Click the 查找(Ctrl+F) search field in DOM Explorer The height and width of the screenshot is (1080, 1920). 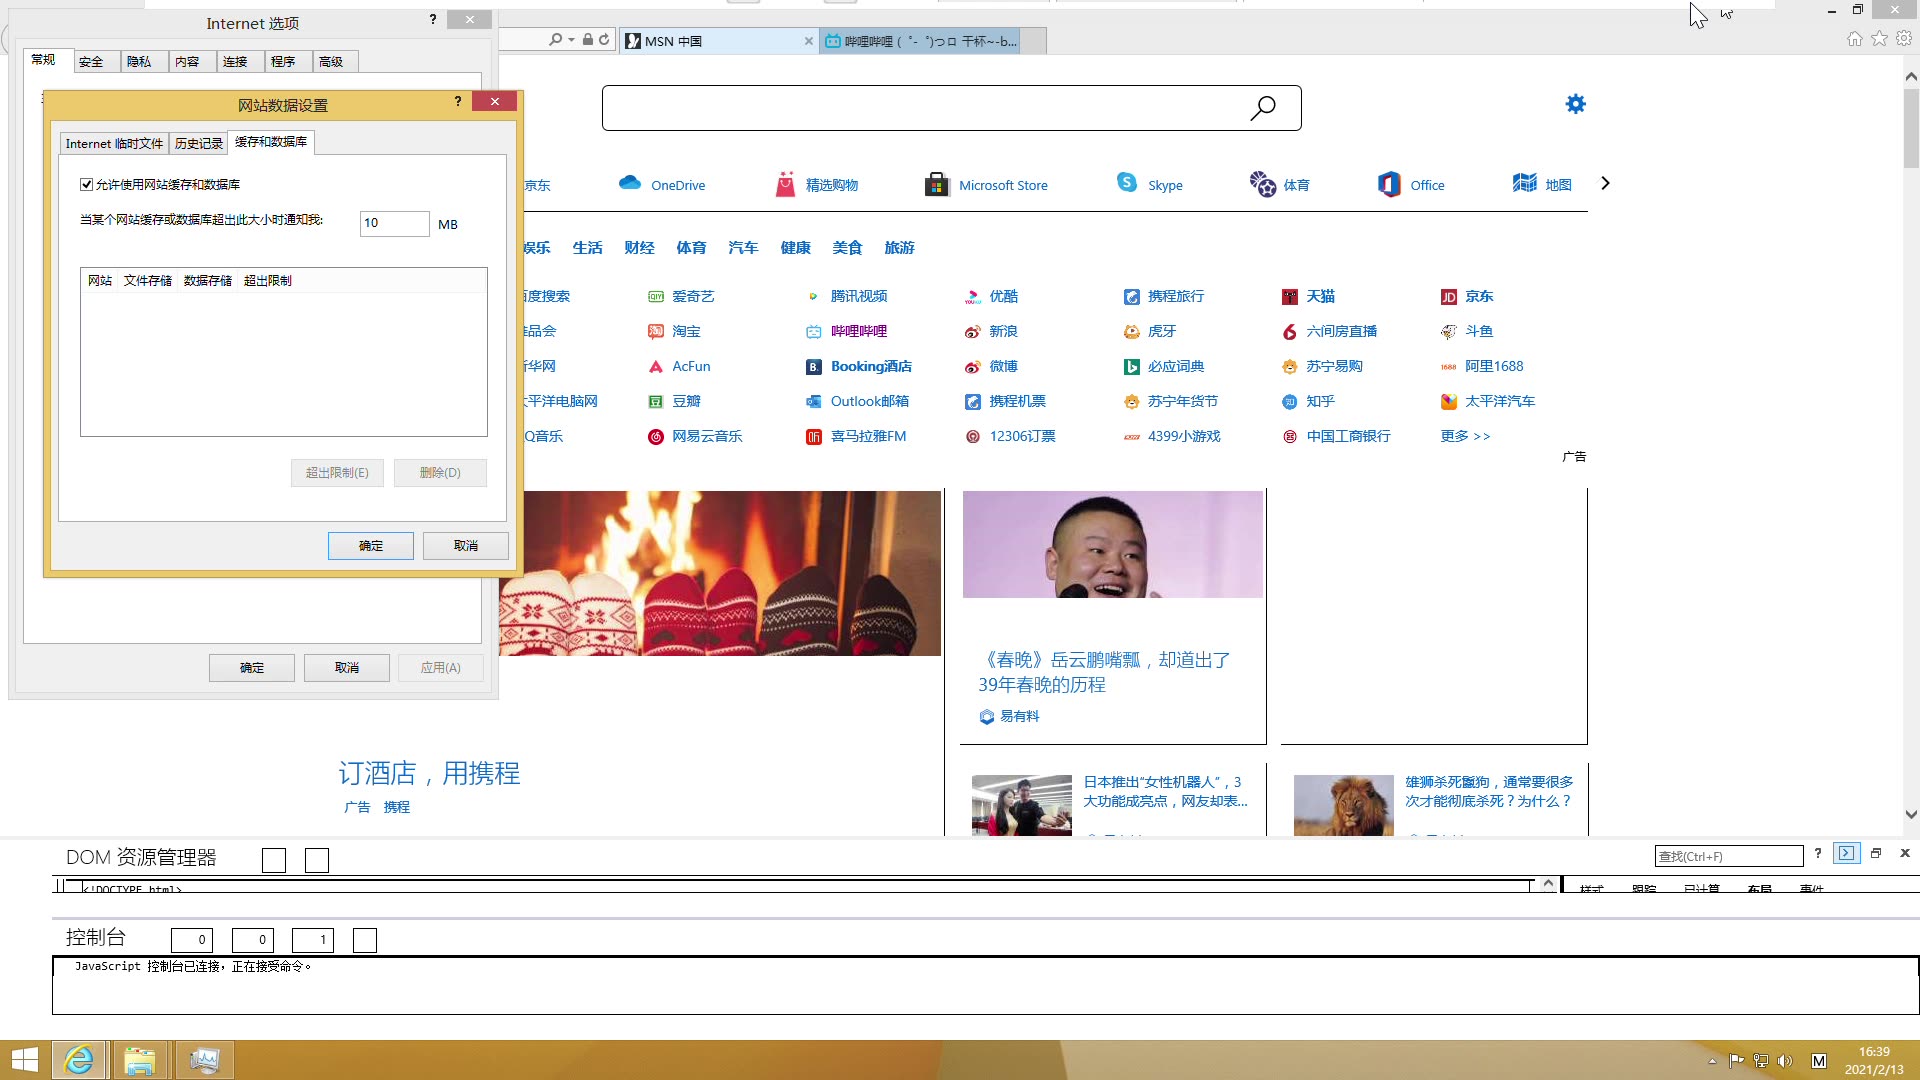tap(1729, 856)
